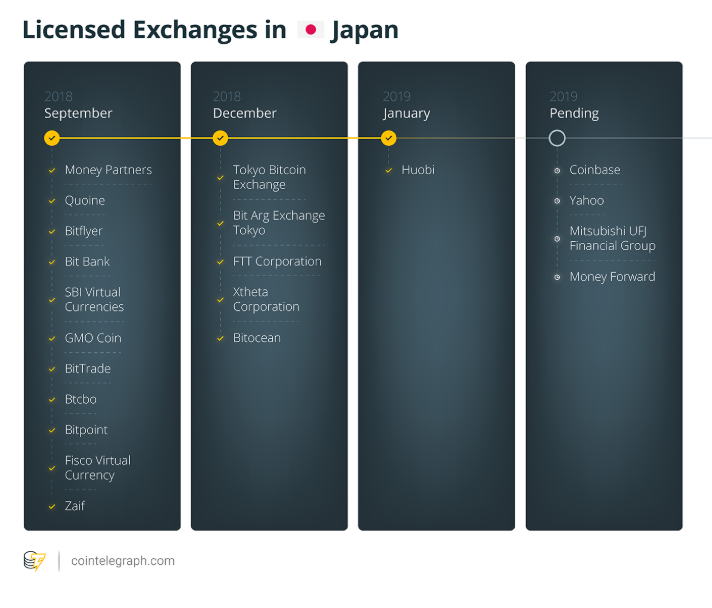Image resolution: width=712 pixels, height=608 pixels.
Task: Click the checkmark beside Bit Bank
Action: coord(52,262)
